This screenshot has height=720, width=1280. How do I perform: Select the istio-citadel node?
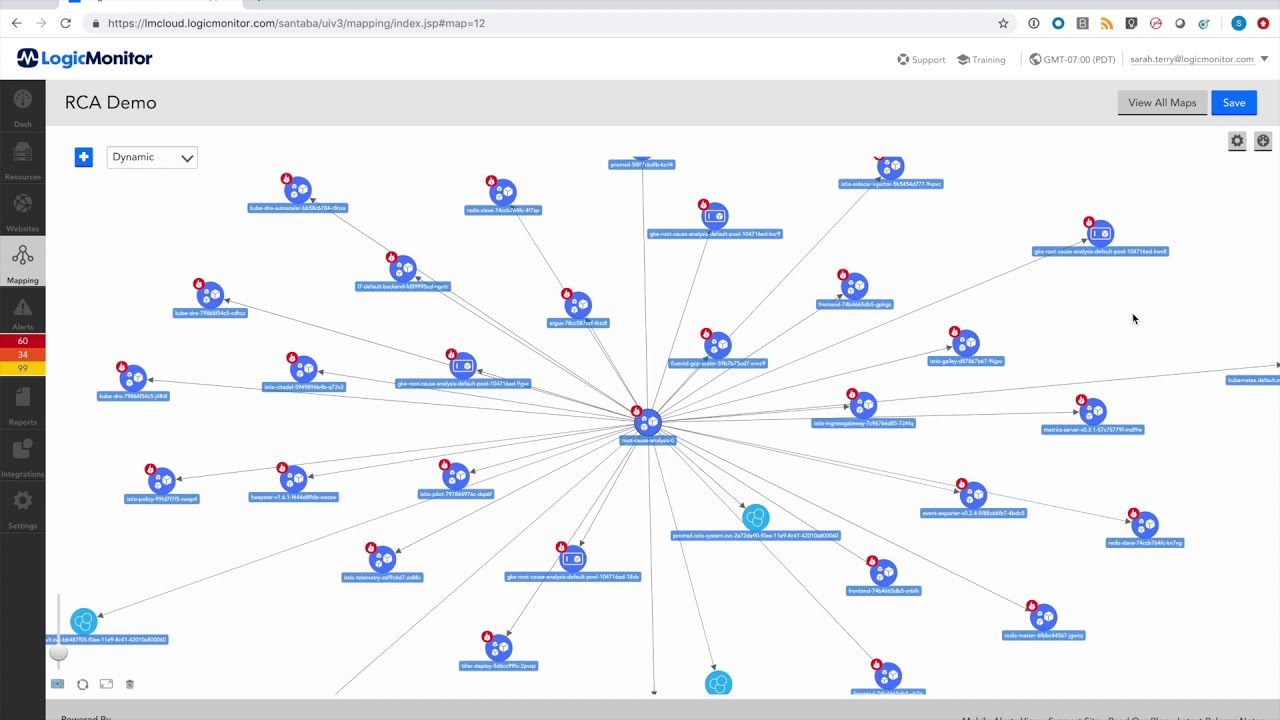tap(303, 368)
